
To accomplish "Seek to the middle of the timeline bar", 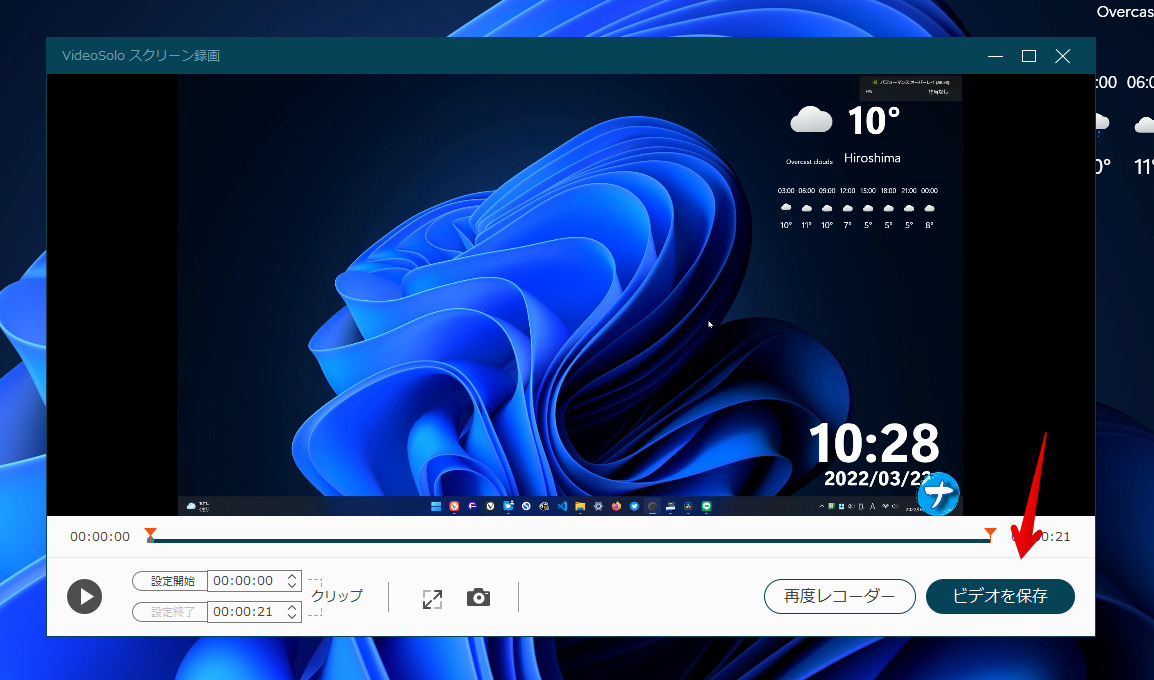I will tap(570, 541).
